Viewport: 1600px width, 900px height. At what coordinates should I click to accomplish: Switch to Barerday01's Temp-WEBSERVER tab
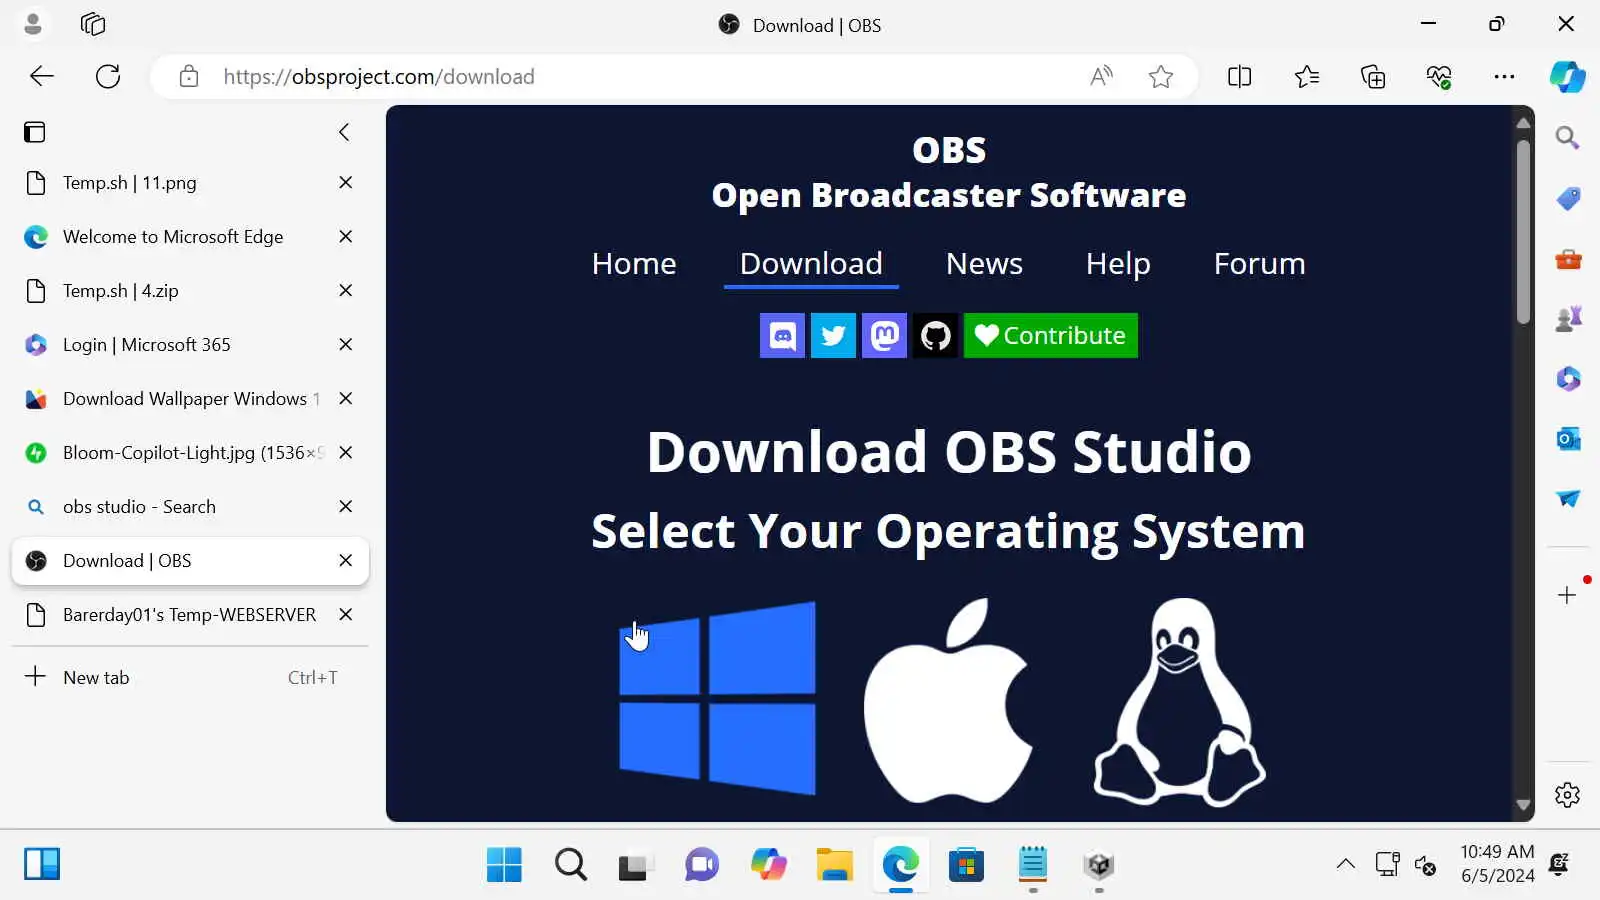pos(190,615)
